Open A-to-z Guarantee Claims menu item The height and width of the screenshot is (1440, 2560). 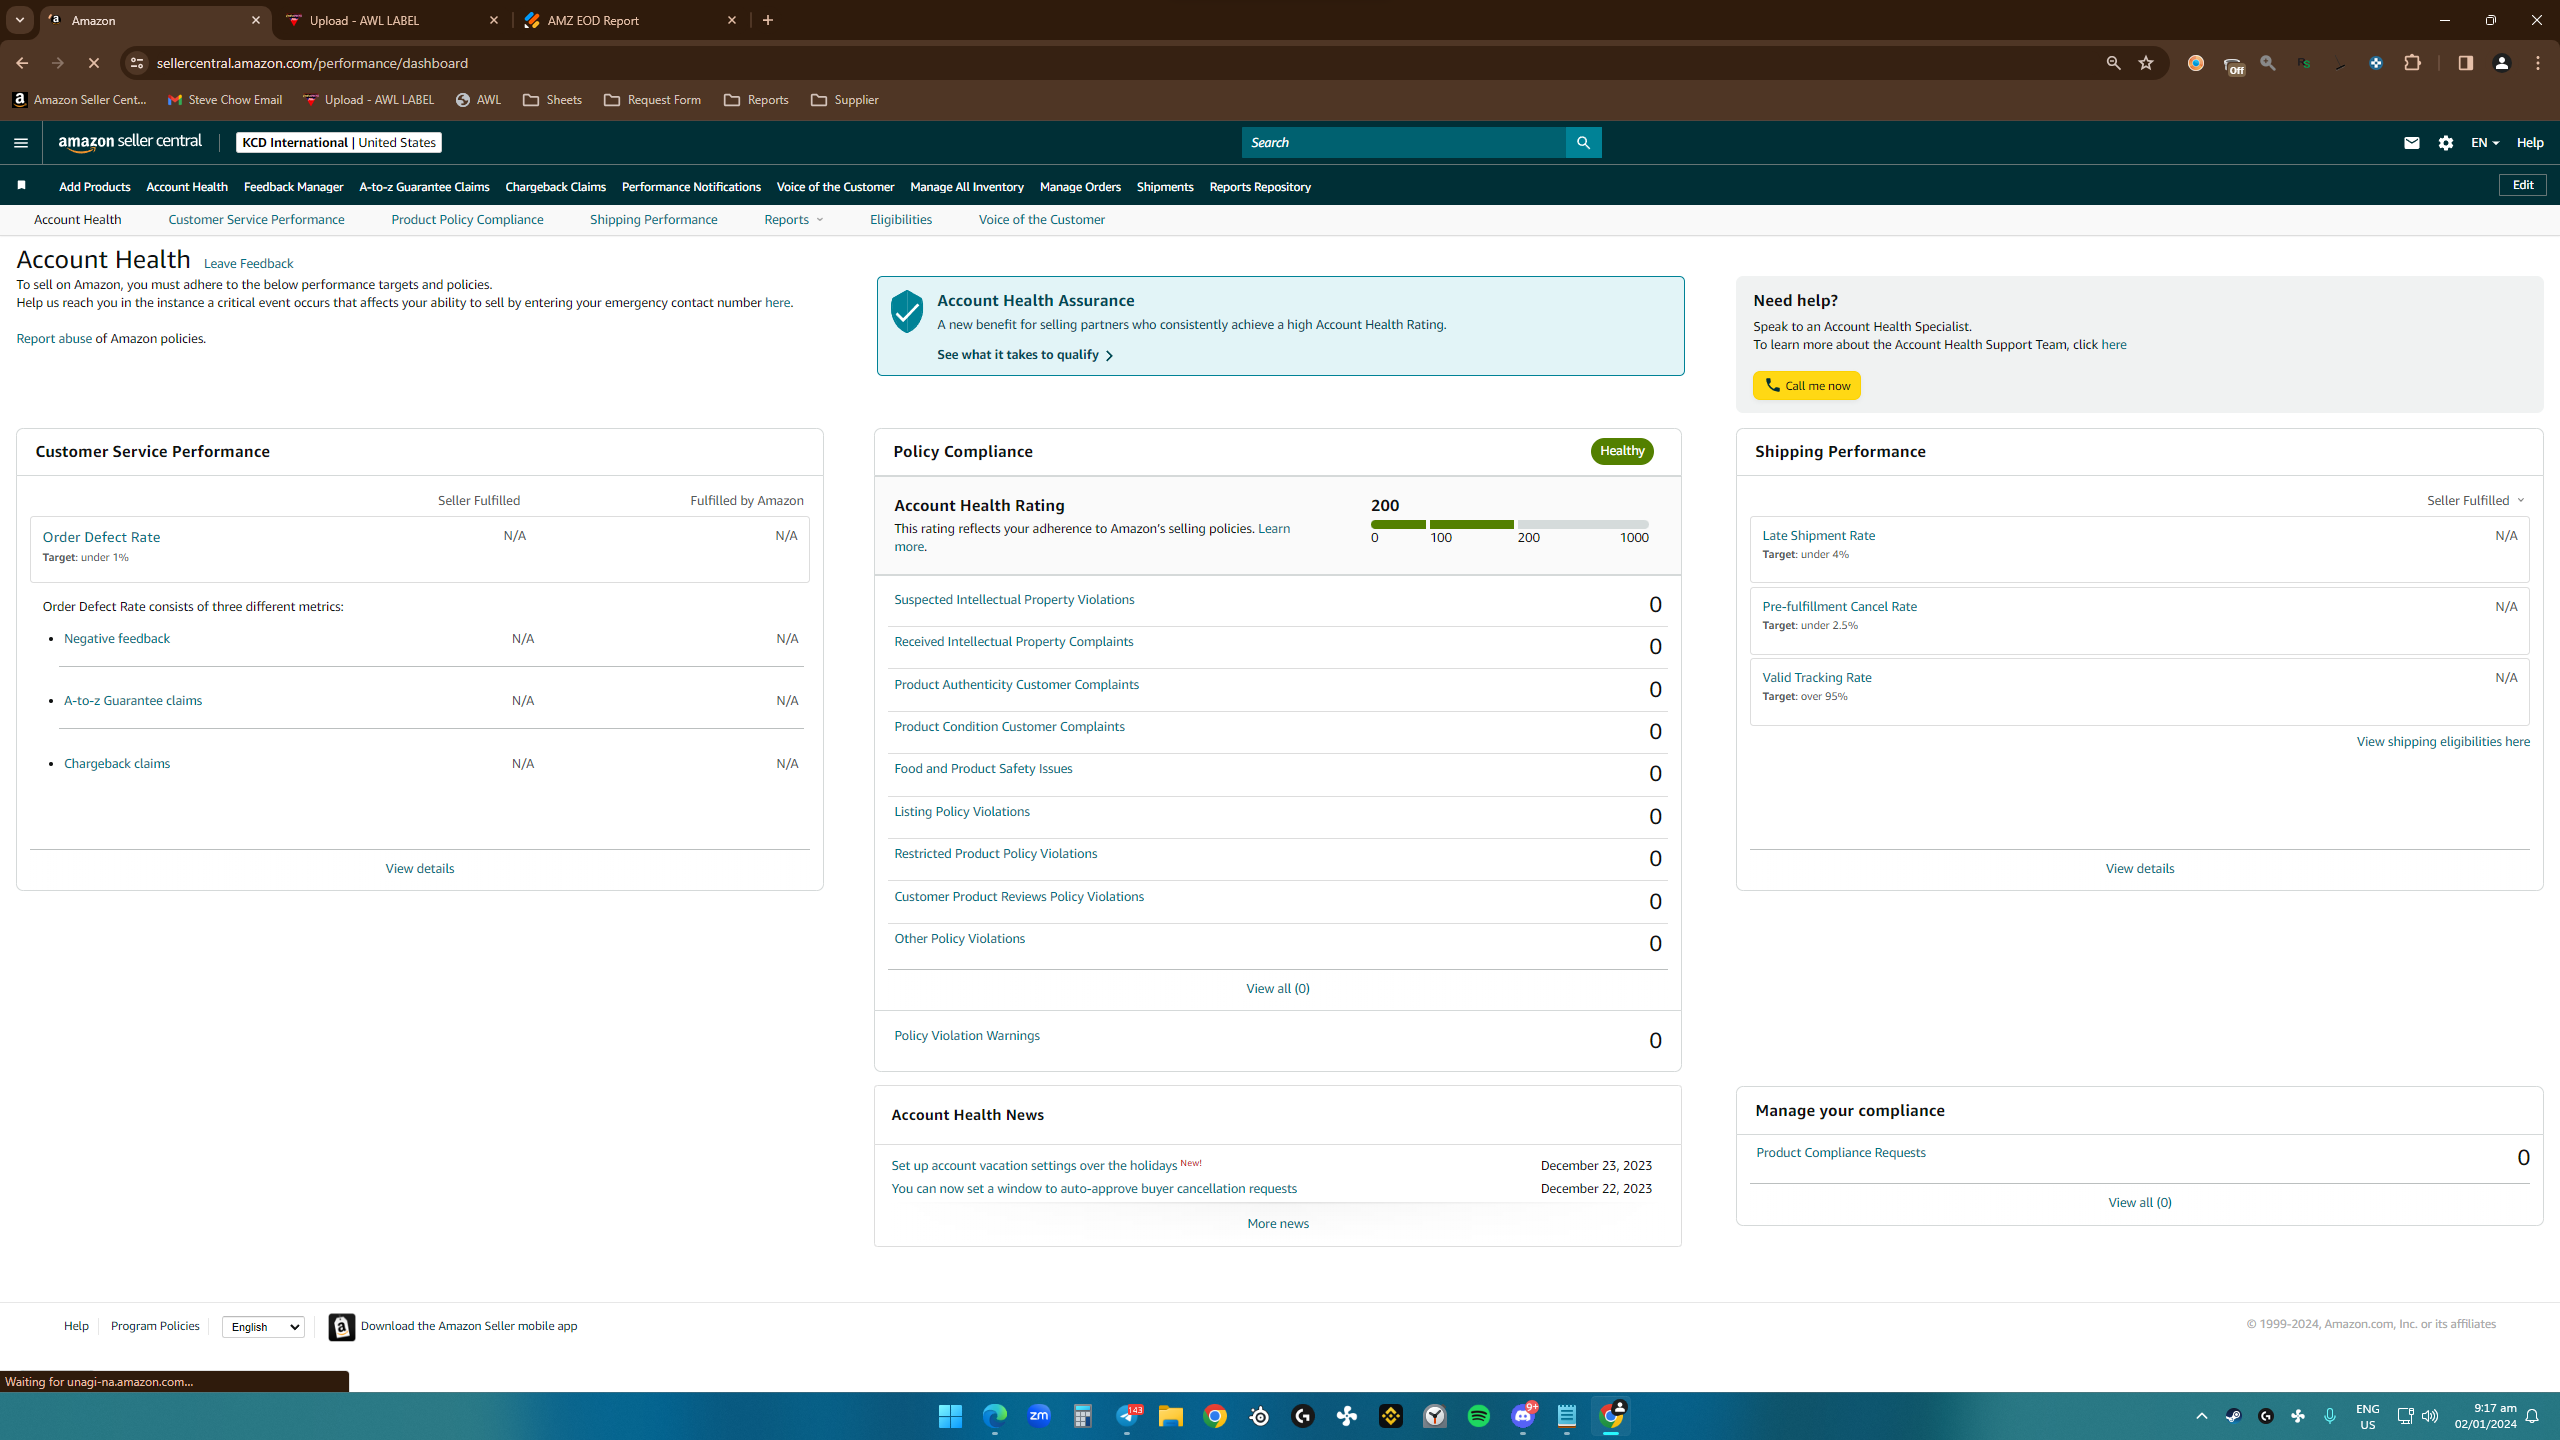coord(424,187)
